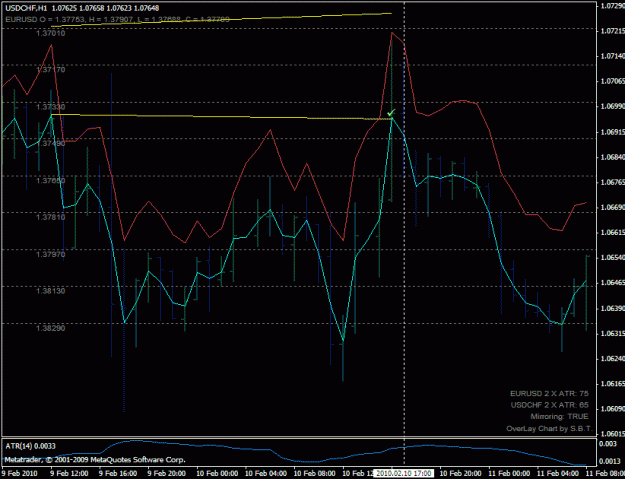Click the '9 Feb 16:00' time axis label
Screen dimensions: 625x479
pos(118,473)
